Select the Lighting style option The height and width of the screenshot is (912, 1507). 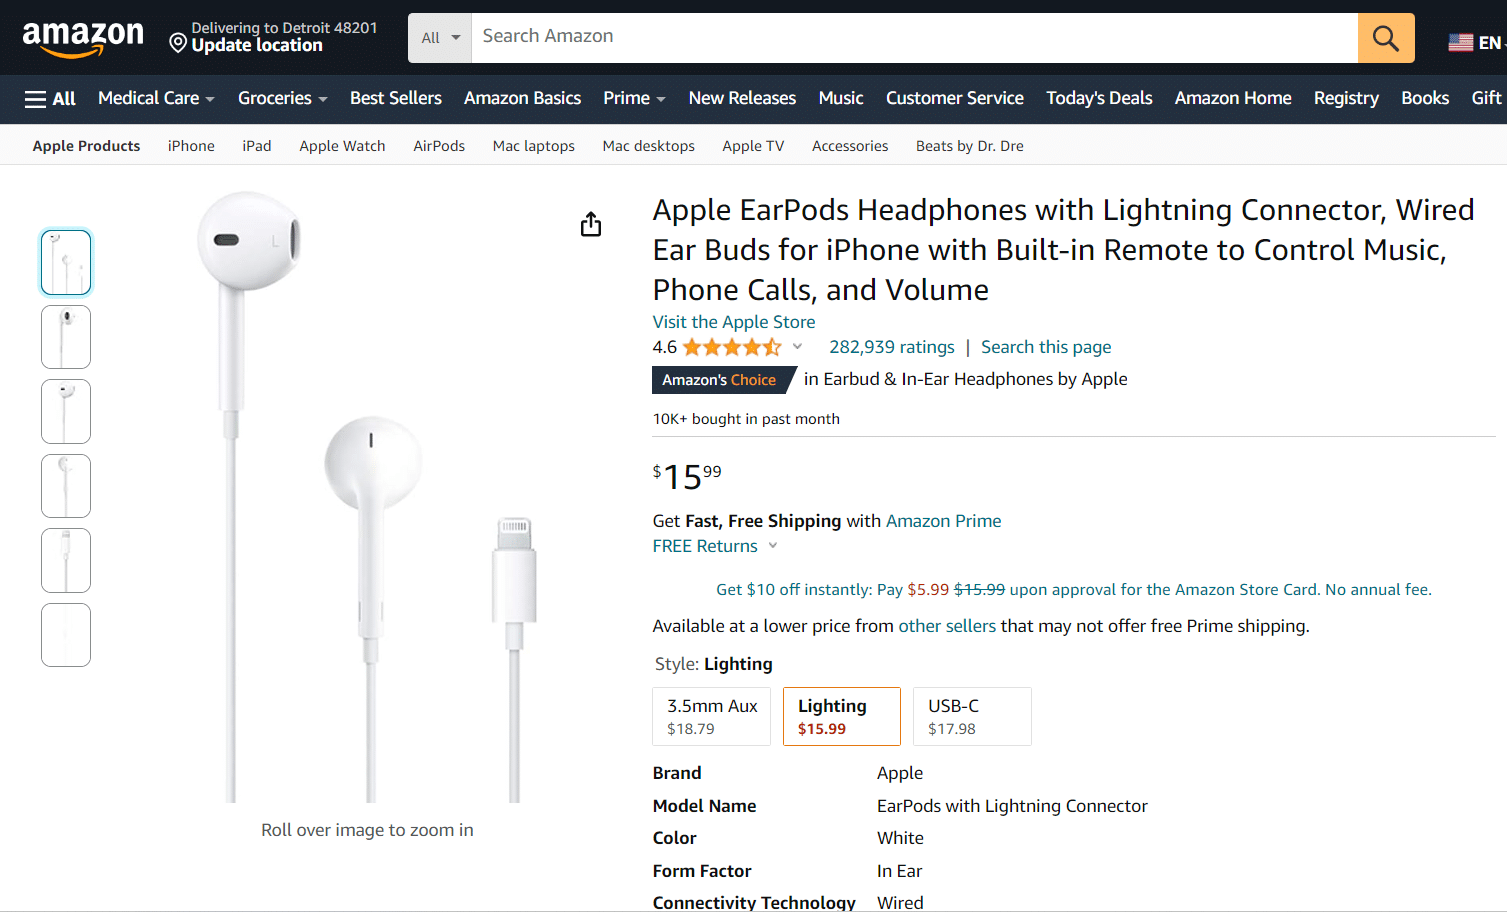click(x=841, y=716)
